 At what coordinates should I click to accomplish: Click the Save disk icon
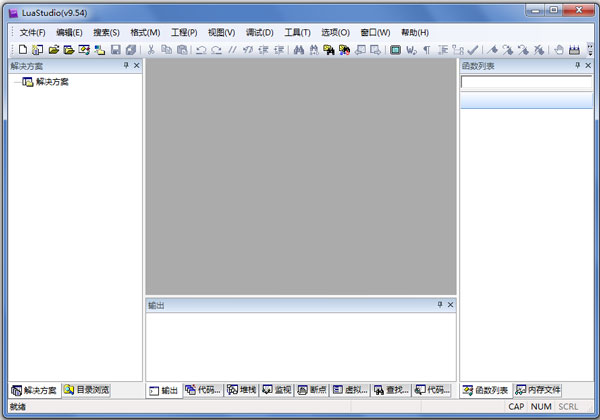(x=116, y=50)
